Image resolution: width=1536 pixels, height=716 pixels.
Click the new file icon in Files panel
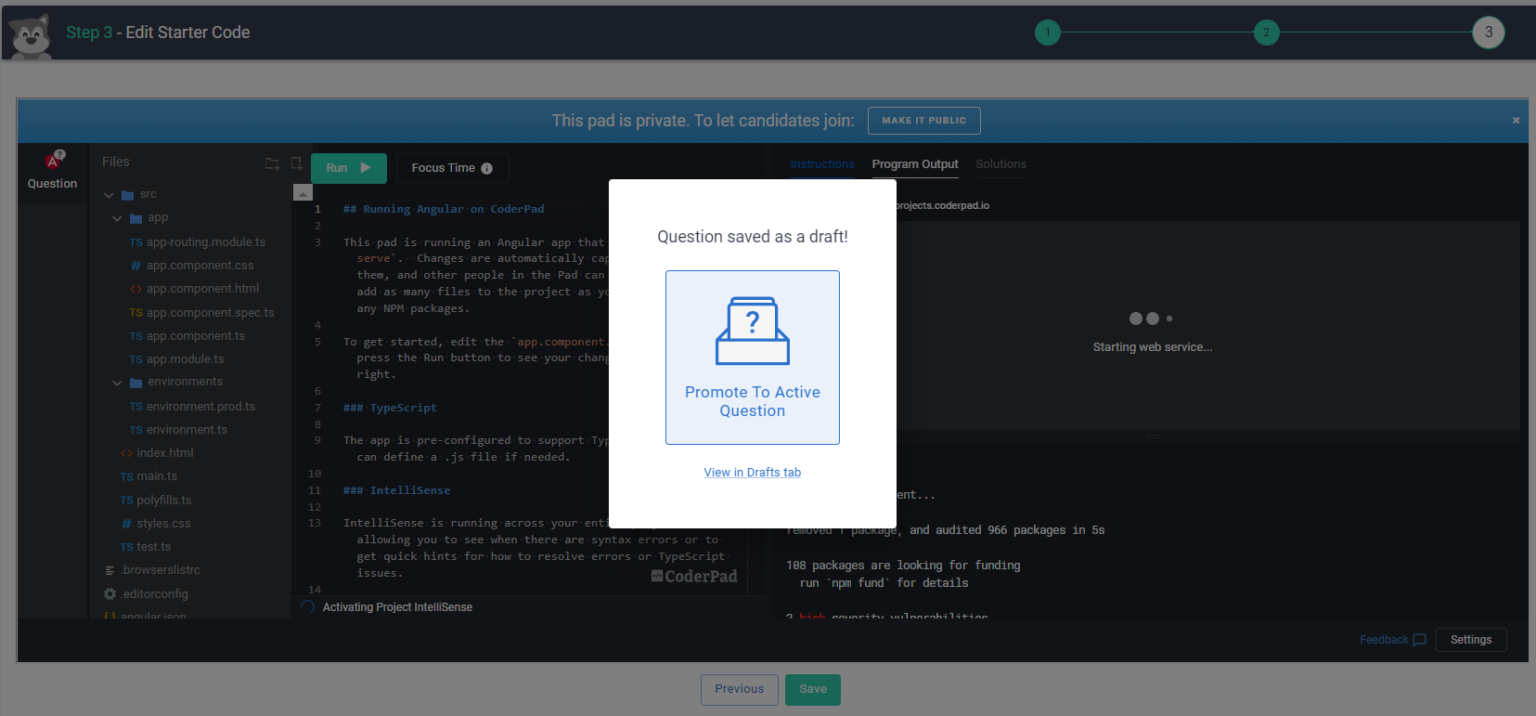296,162
